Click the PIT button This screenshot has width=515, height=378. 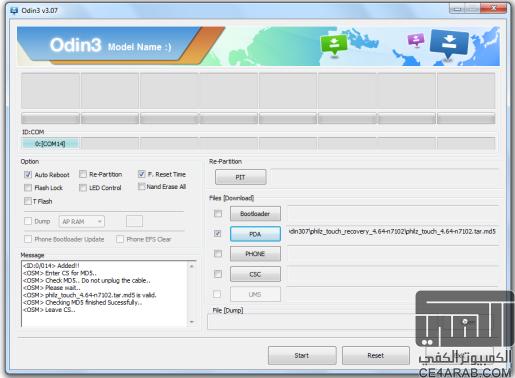coord(240,177)
